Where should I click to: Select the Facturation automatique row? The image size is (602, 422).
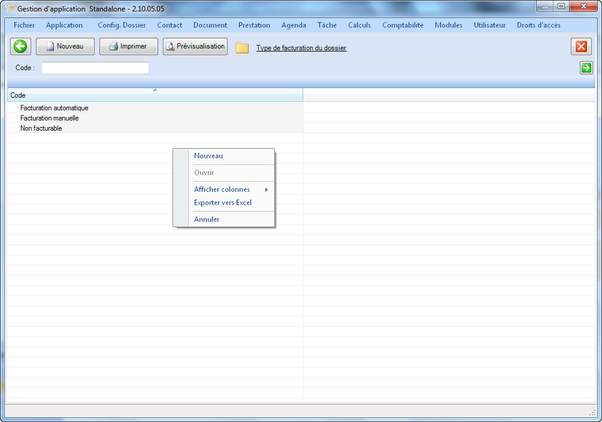(55, 108)
